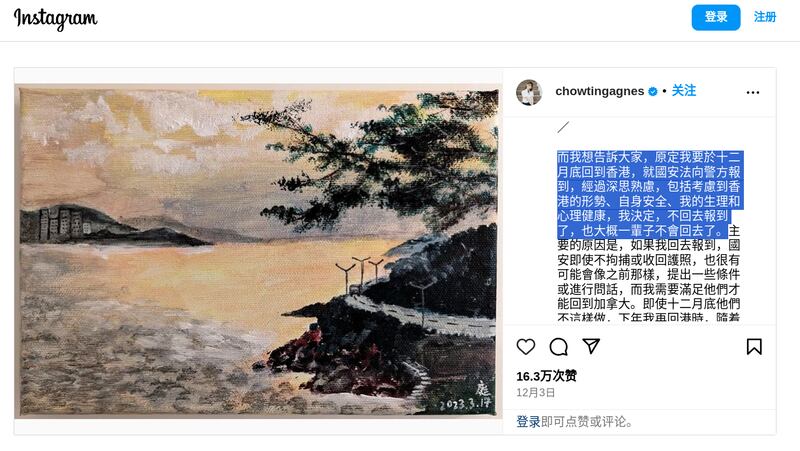
Task: Click the blue 登录 login button
Action: 716,17
